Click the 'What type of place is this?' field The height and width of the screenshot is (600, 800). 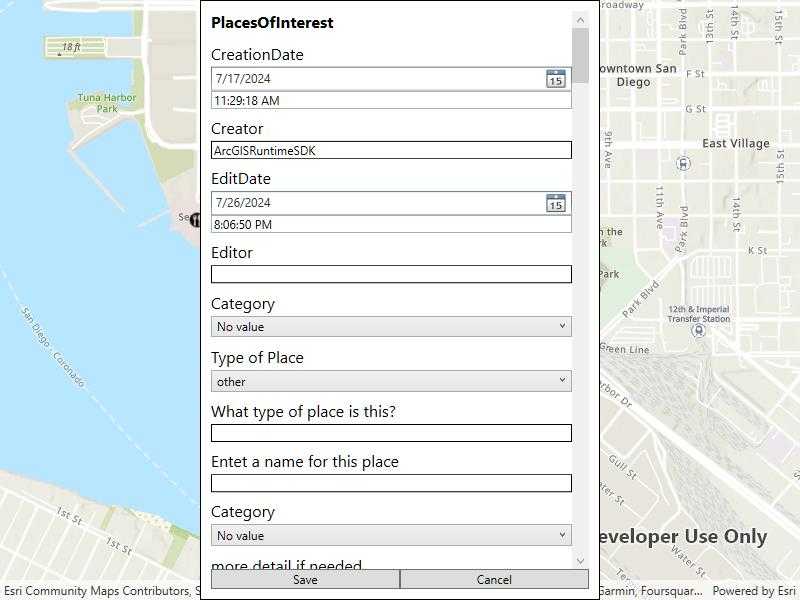pos(390,433)
